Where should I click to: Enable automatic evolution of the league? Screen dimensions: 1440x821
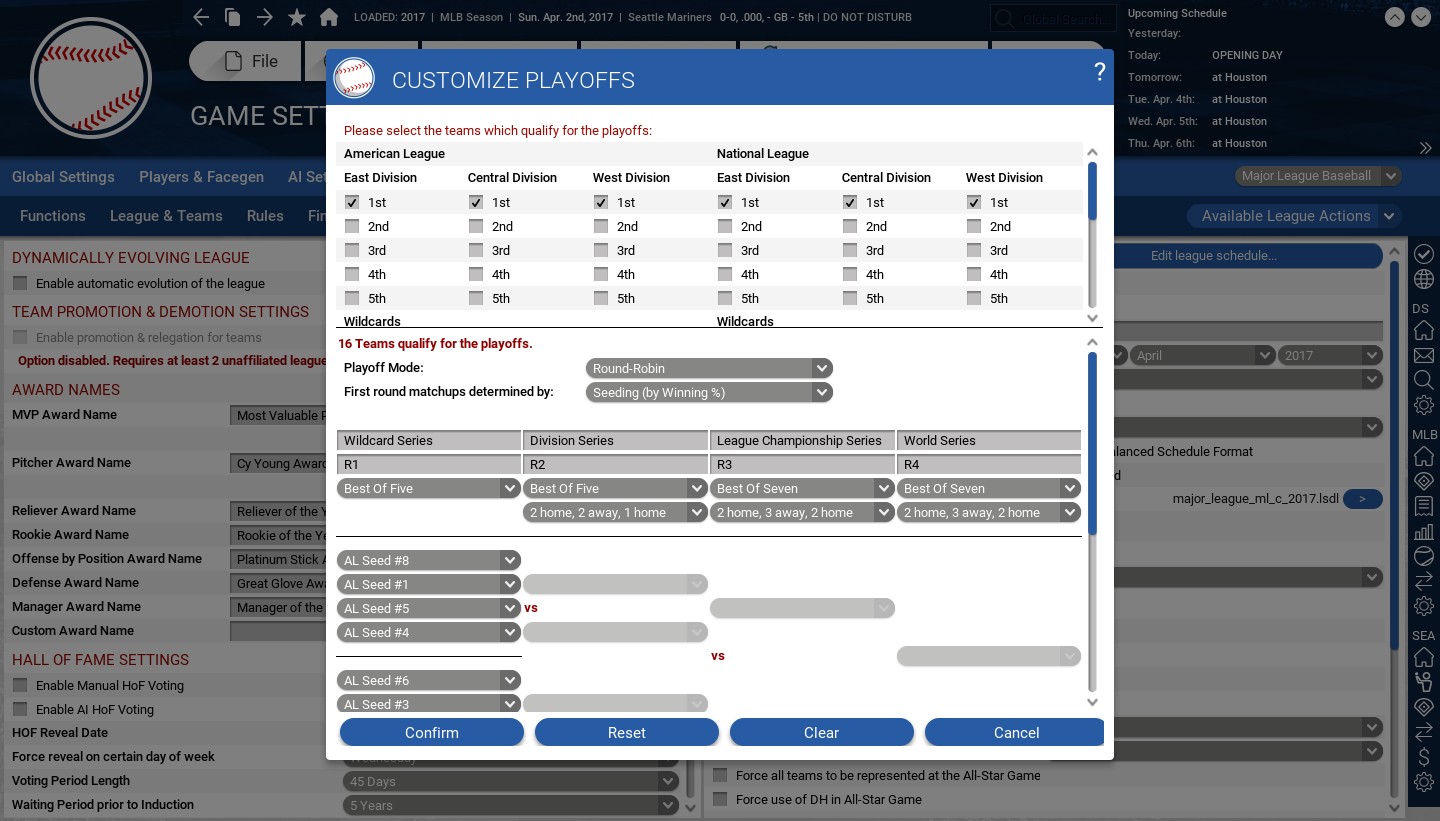click(x=20, y=284)
